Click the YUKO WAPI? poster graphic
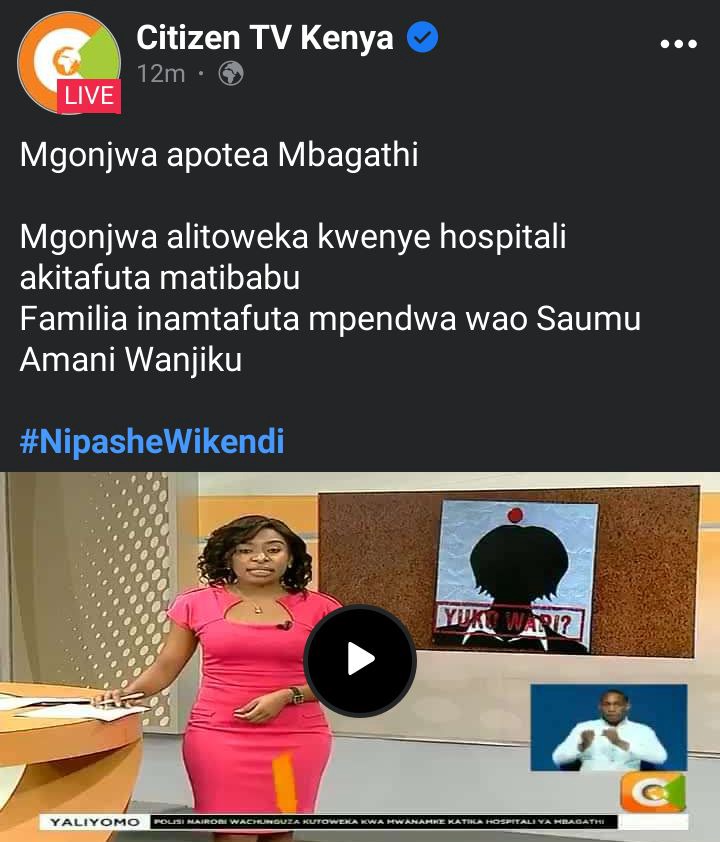 tap(515, 576)
